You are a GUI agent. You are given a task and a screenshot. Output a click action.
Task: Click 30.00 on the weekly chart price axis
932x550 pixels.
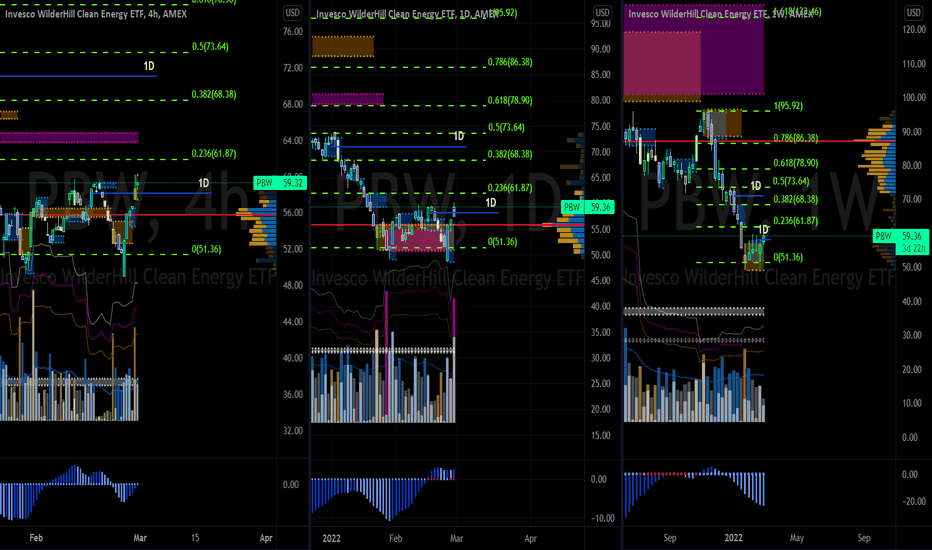[914, 335]
